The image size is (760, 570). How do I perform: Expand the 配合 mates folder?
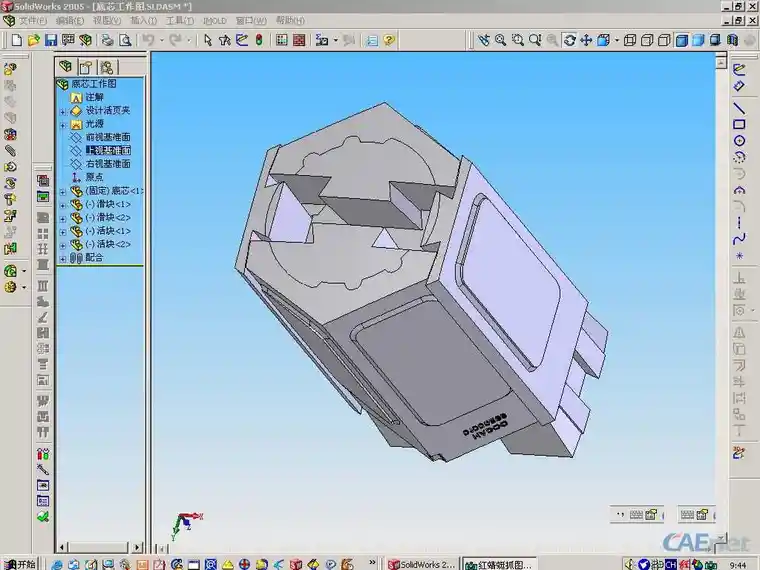(63, 259)
